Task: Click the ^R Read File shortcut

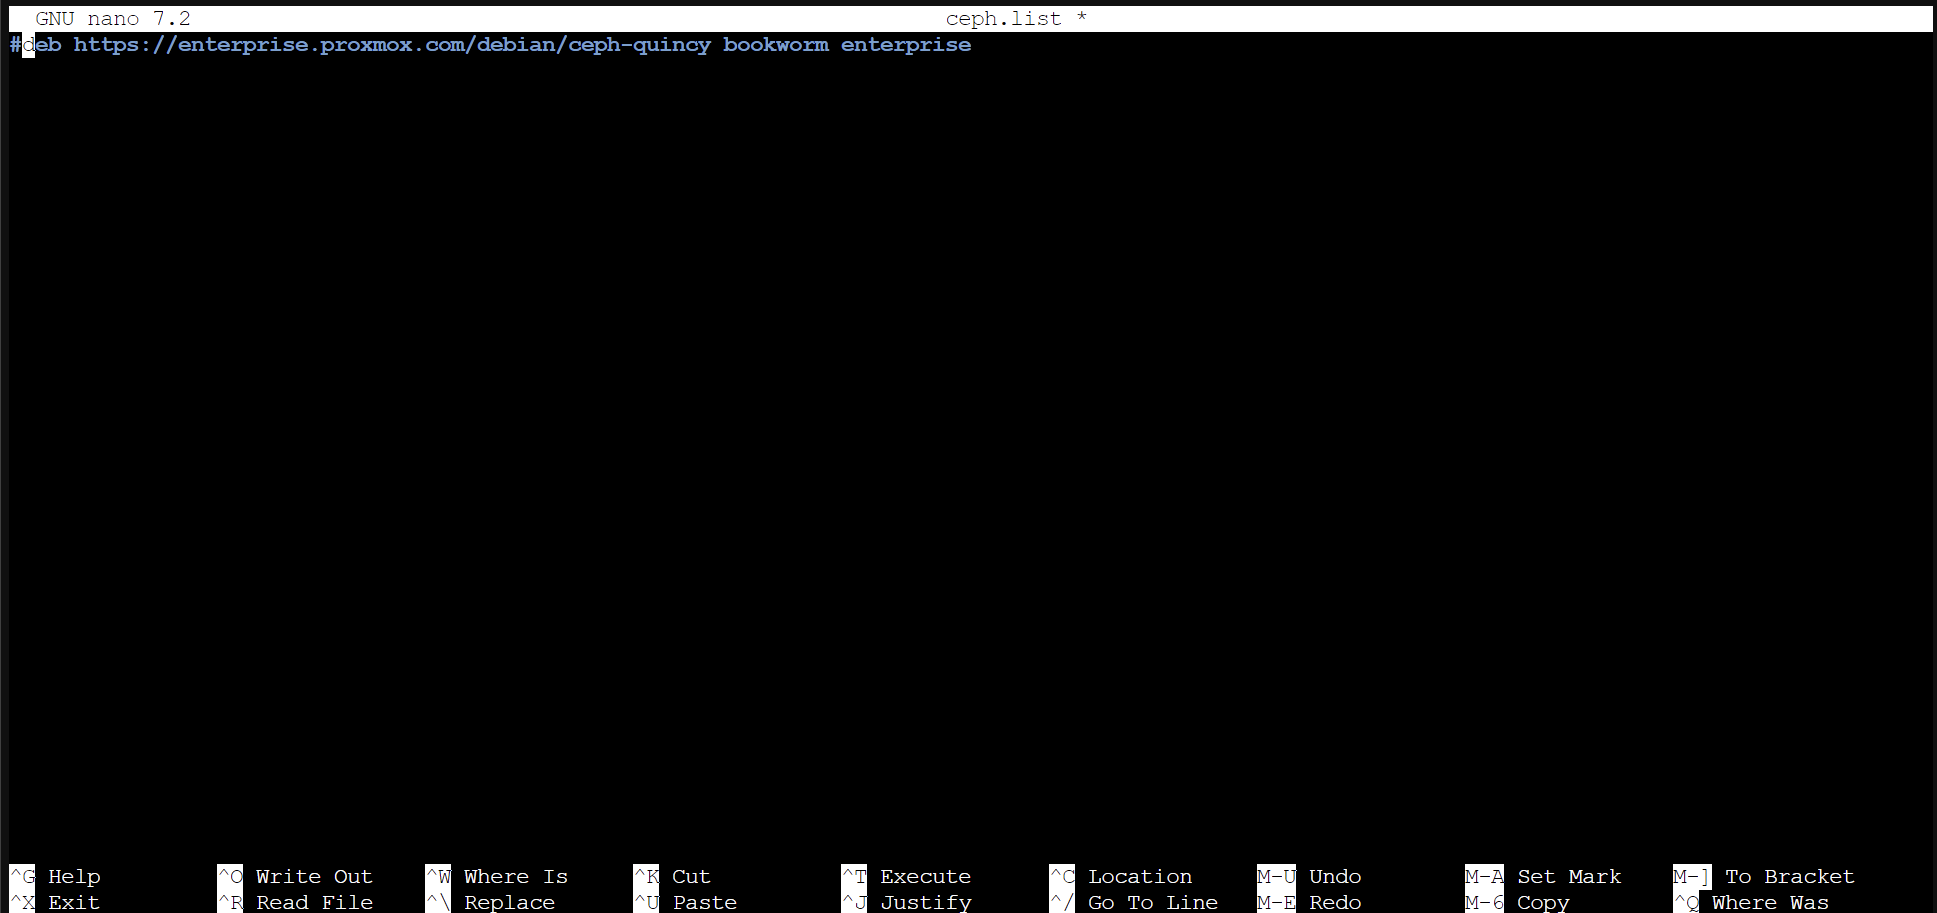Action: (295, 902)
